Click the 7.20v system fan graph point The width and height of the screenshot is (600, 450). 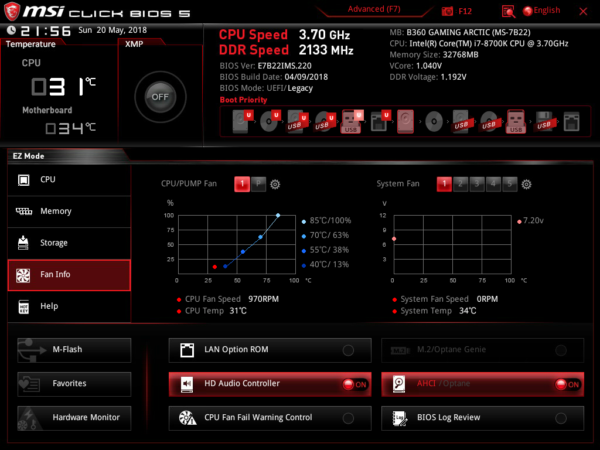click(x=394, y=239)
